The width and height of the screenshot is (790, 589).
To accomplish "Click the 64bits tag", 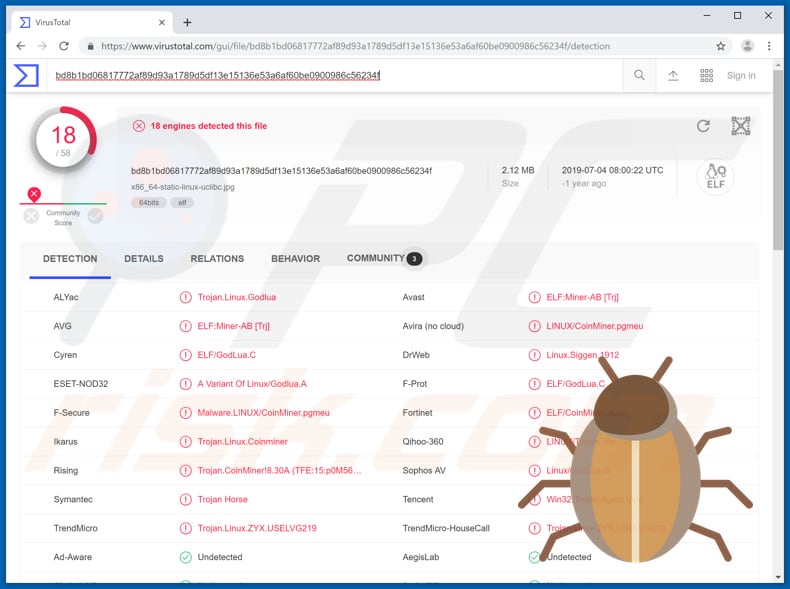I will tap(149, 203).
